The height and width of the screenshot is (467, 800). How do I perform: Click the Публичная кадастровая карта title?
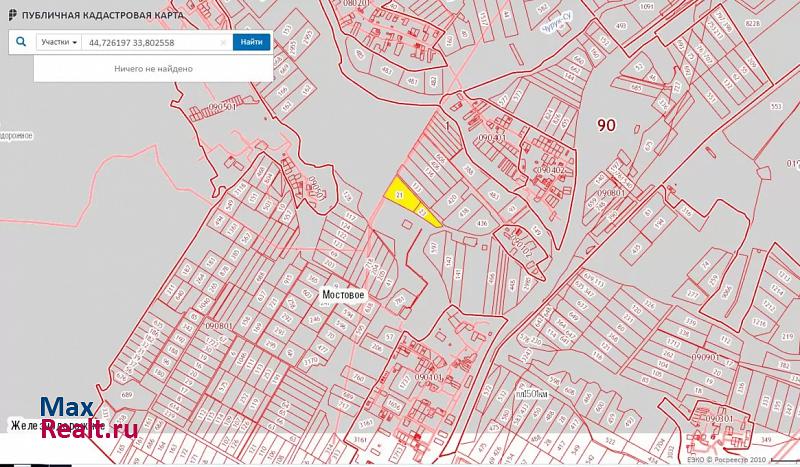tap(101, 15)
